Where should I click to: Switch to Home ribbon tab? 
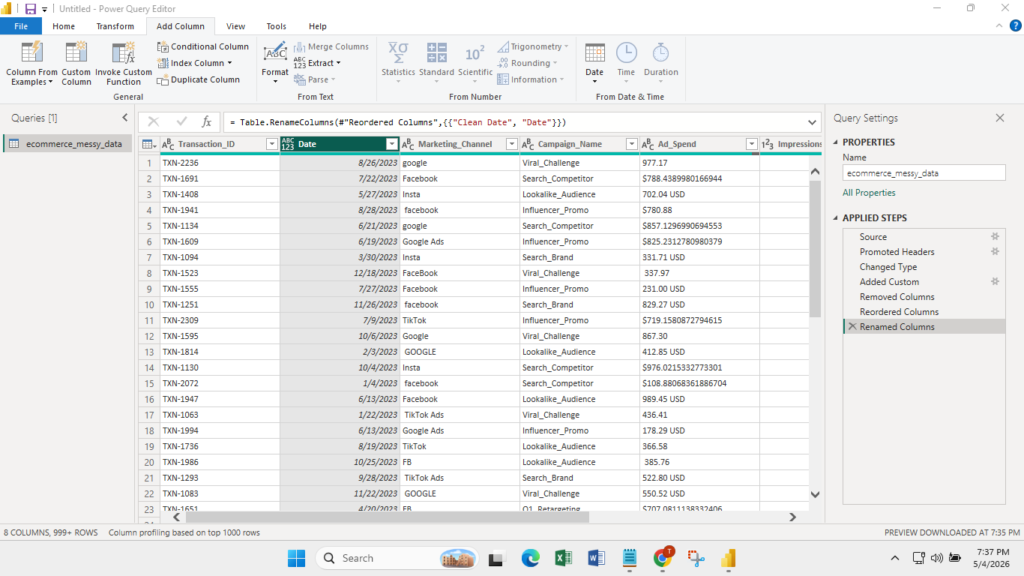(63, 26)
